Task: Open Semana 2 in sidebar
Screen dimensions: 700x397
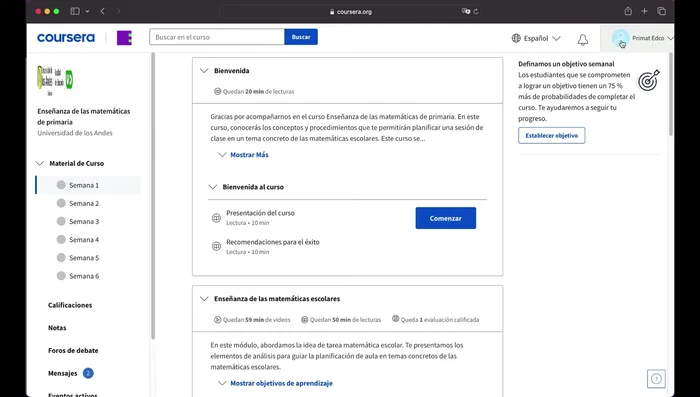Action: click(x=84, y=203)
